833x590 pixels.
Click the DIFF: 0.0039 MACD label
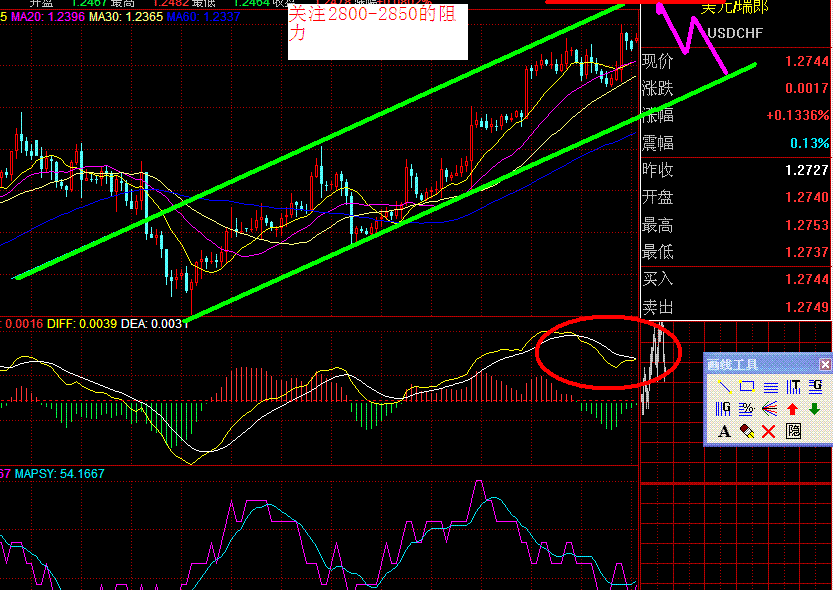pyautogui.click(x=82, y=323)
